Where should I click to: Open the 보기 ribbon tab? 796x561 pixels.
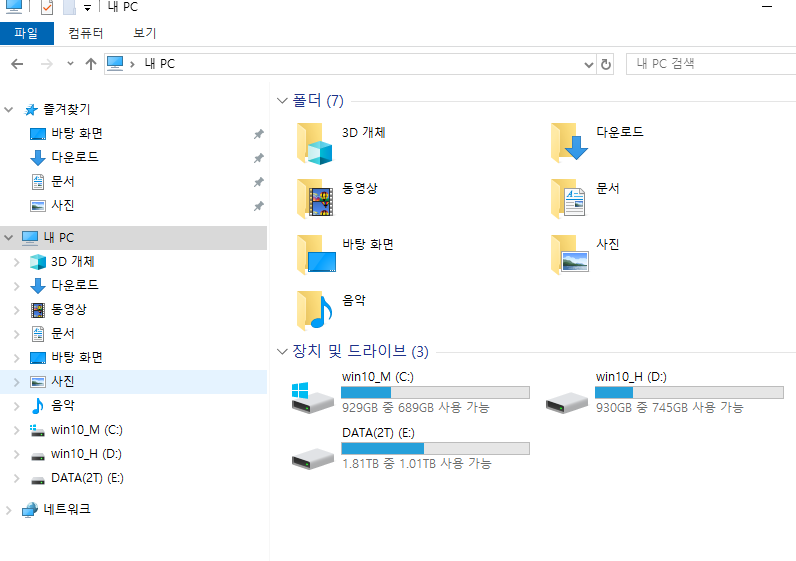(x=145, y=34)
